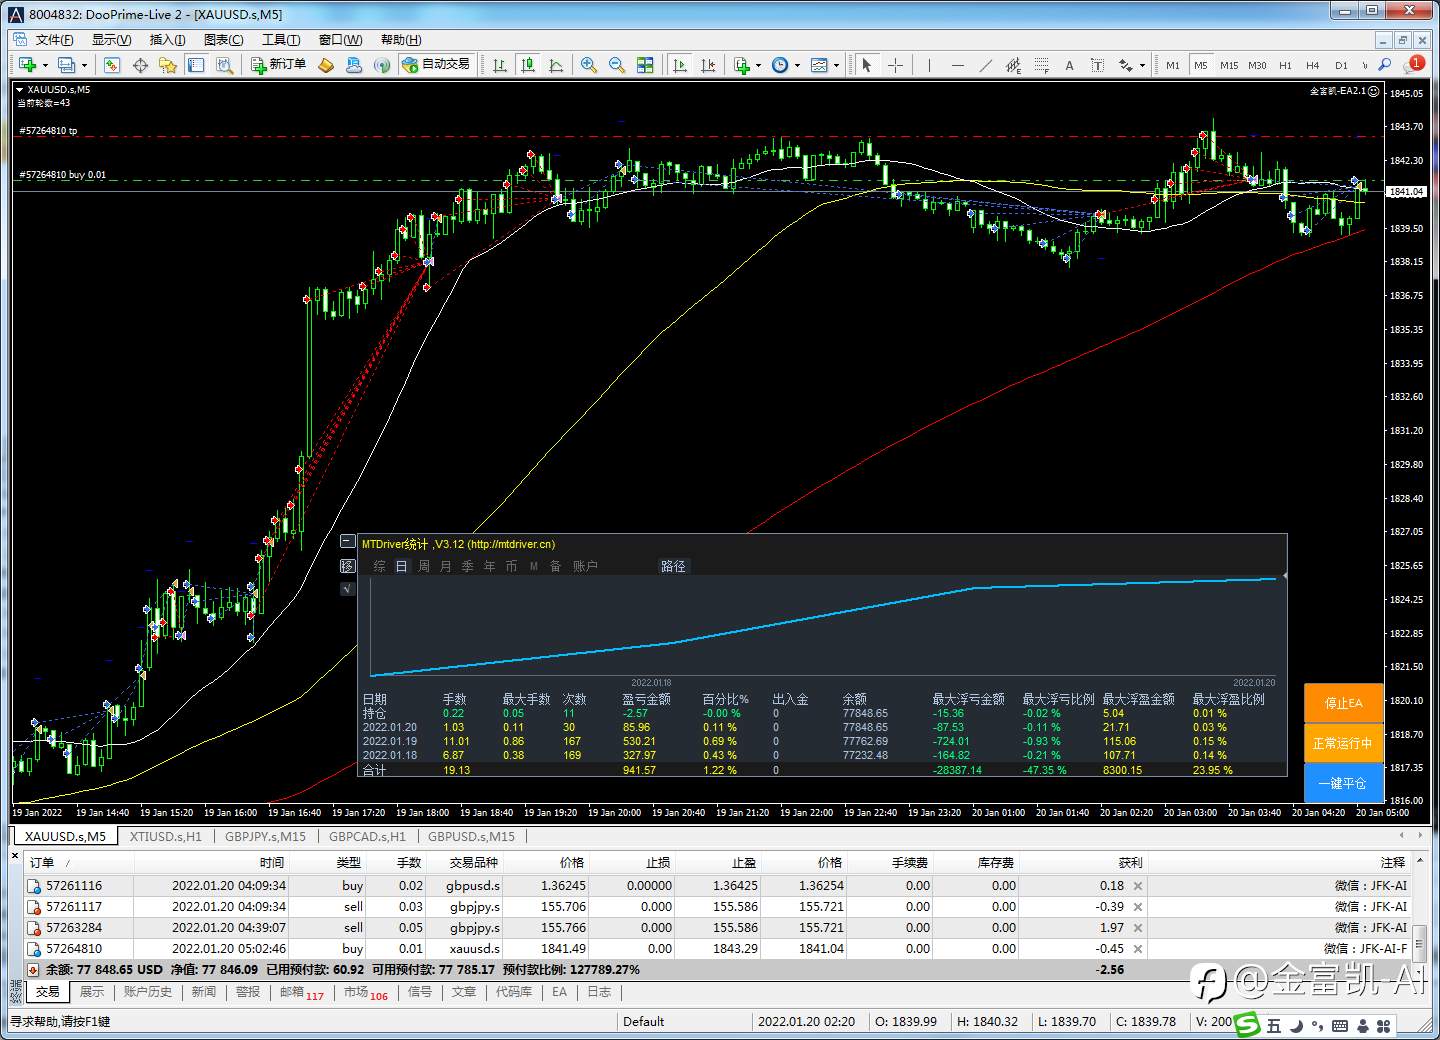The image size is (1440, 1040).
Task: Tile chart windows with grid icon
Action: coord(645,65)
